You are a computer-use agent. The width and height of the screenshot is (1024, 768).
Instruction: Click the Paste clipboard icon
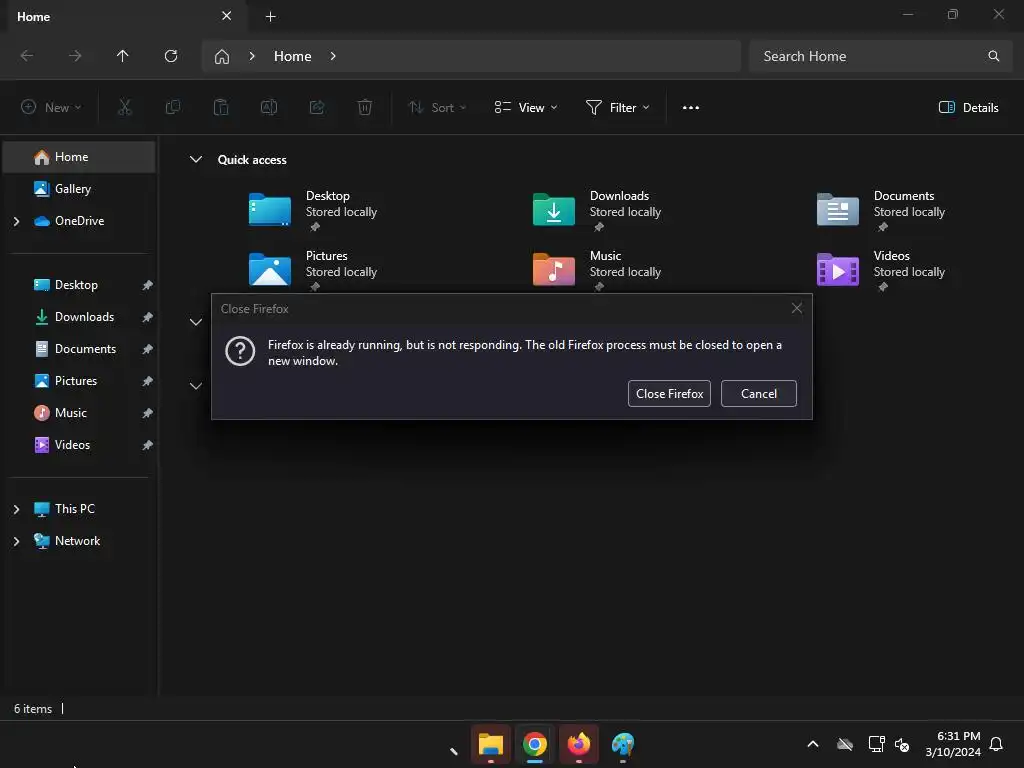[x=221, y=107]
